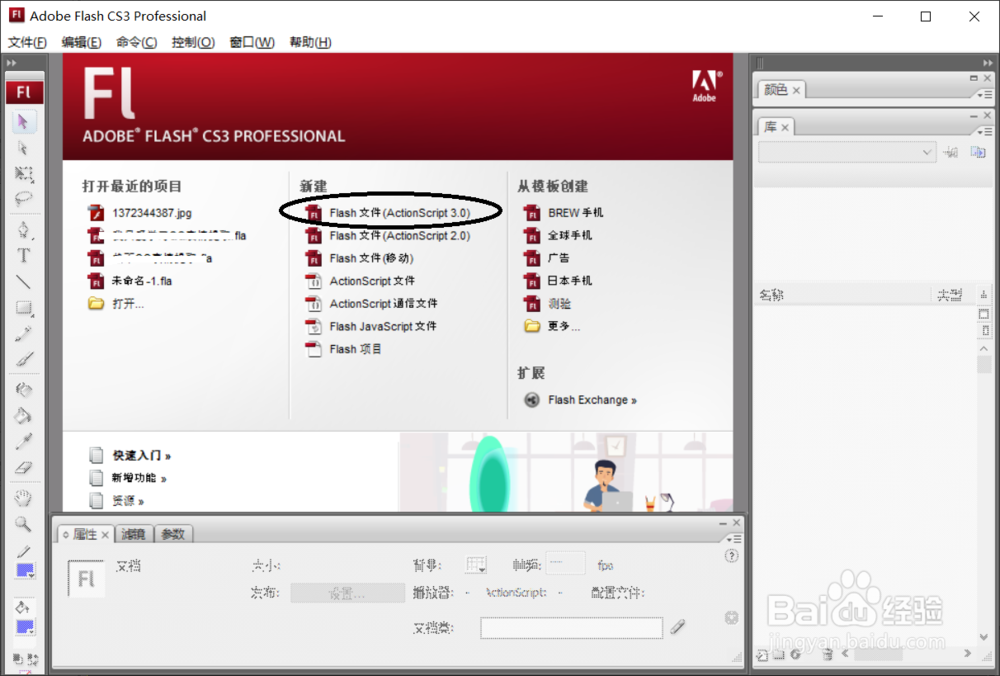
Task: Open the 编辑(E) menu
Action: pyautogui.click(x=81, y=42)
